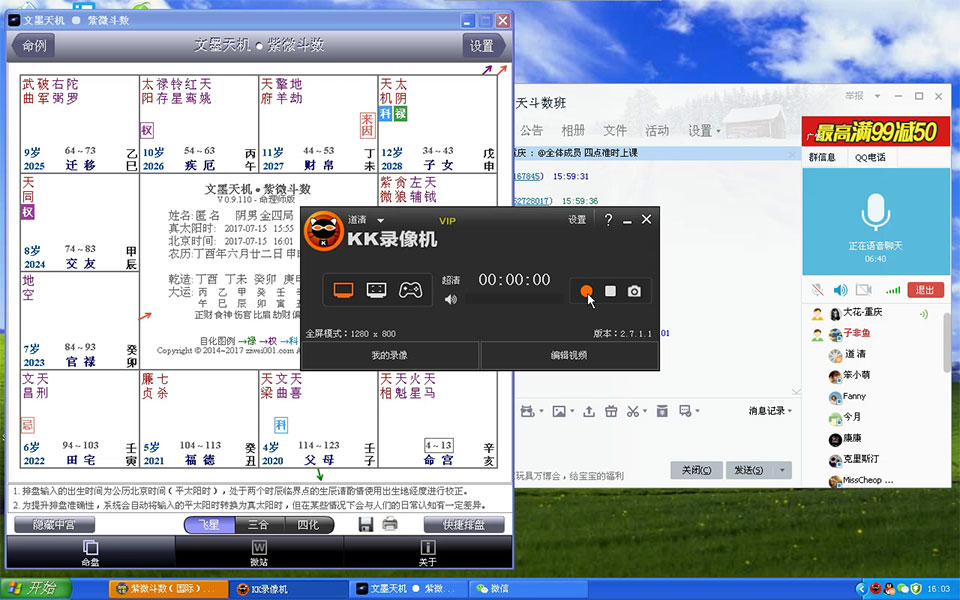
Task: Save the chart with floppy disk icon
Action: [x=366, y=524]
